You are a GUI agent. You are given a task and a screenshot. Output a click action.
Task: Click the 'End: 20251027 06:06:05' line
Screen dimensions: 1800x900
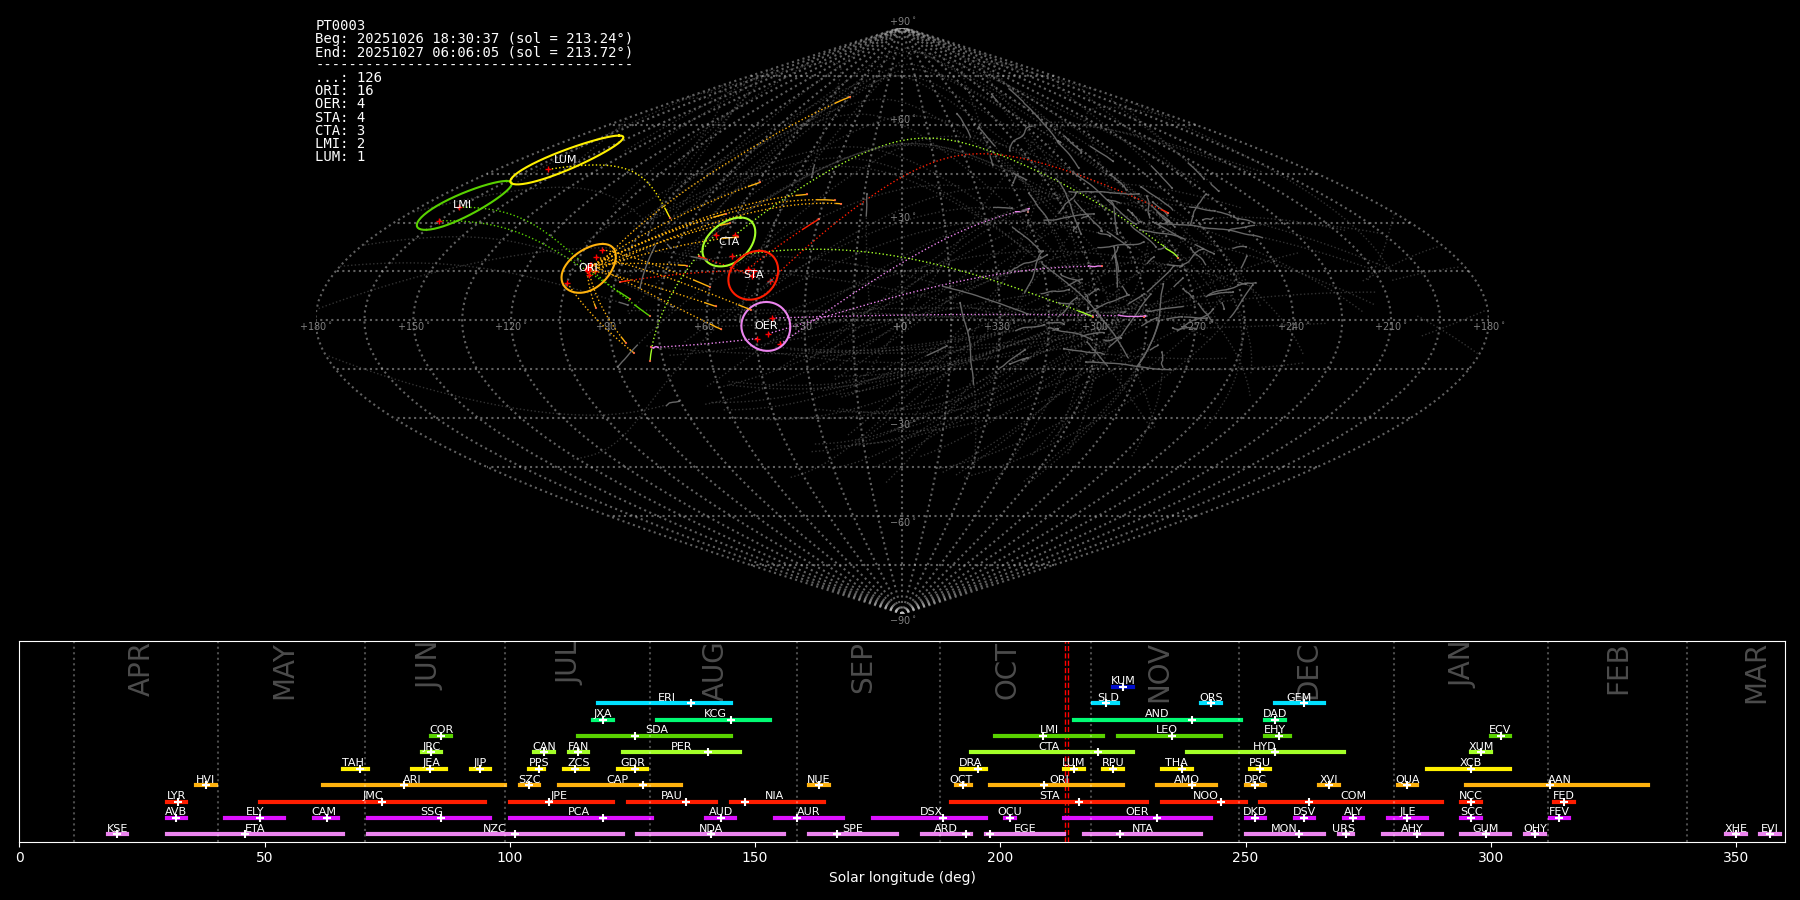pyautogui.click(x=474, y=52)
